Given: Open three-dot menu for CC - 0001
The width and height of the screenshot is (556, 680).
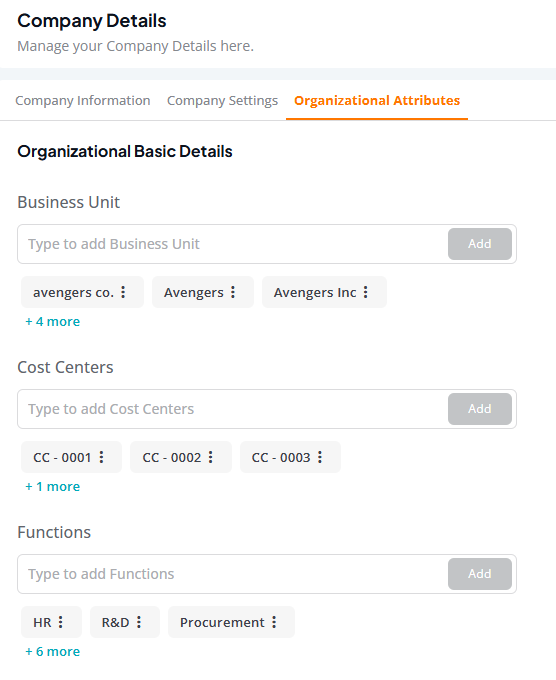Looking at the screenshot, I should pyautogui.click(x=101, y=457).
